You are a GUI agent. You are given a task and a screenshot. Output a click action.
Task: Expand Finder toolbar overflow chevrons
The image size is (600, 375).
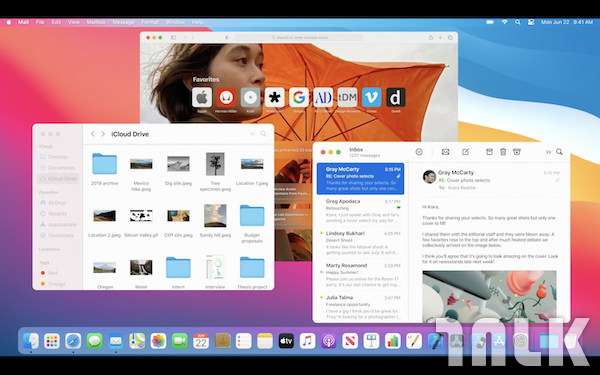pos(252,134)
